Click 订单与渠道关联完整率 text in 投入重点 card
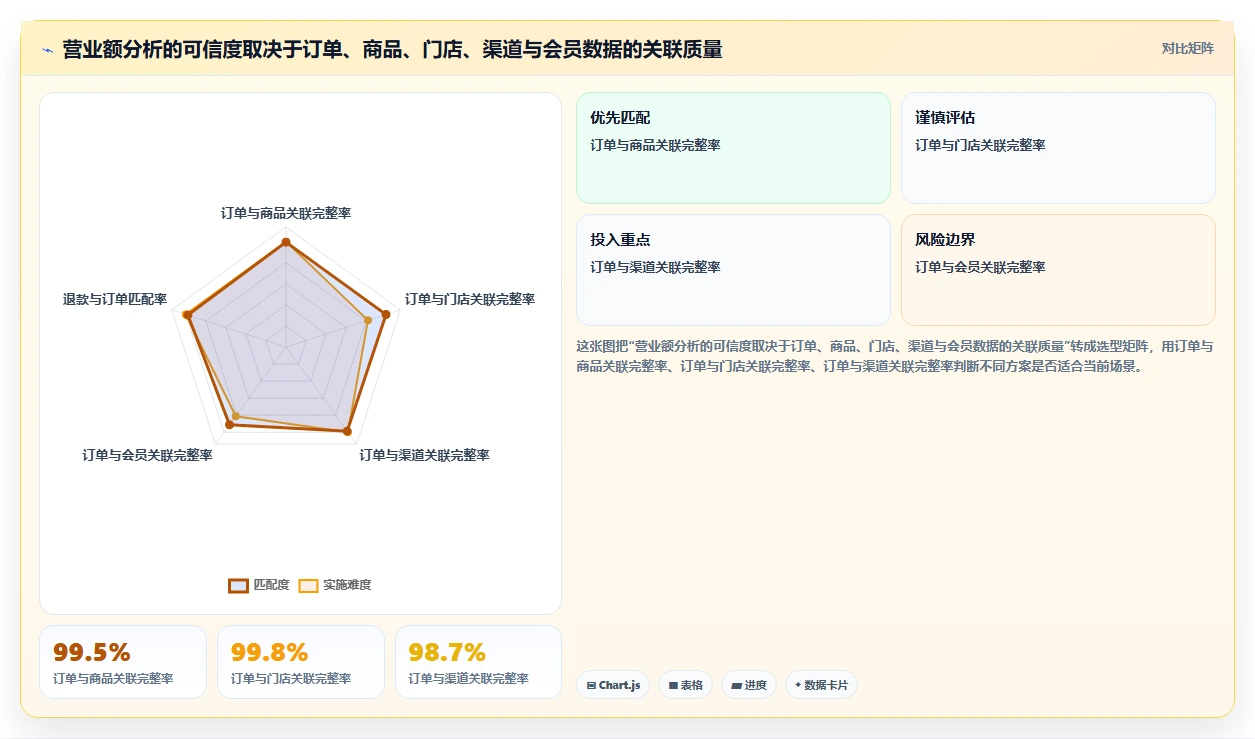This screenshot has height=739, width=1255. coord(655,267)
